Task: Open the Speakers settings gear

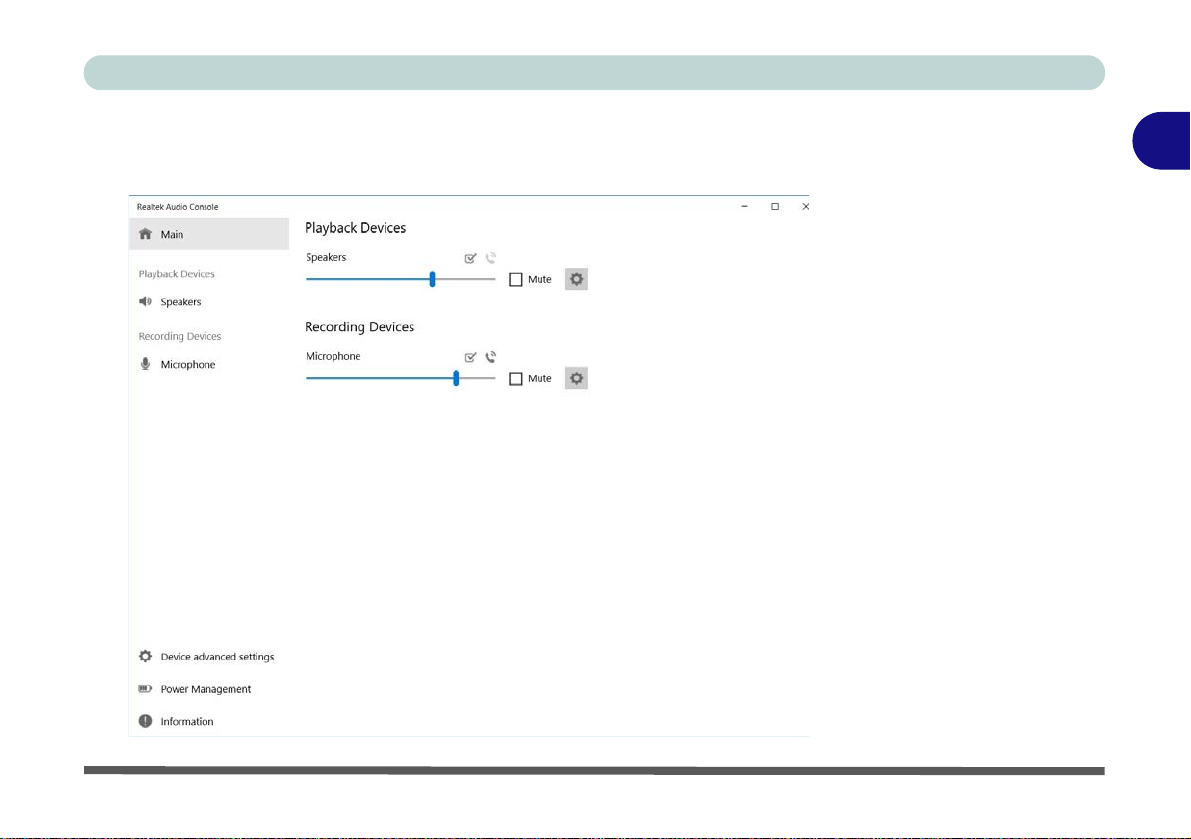Action: [577, 279]
